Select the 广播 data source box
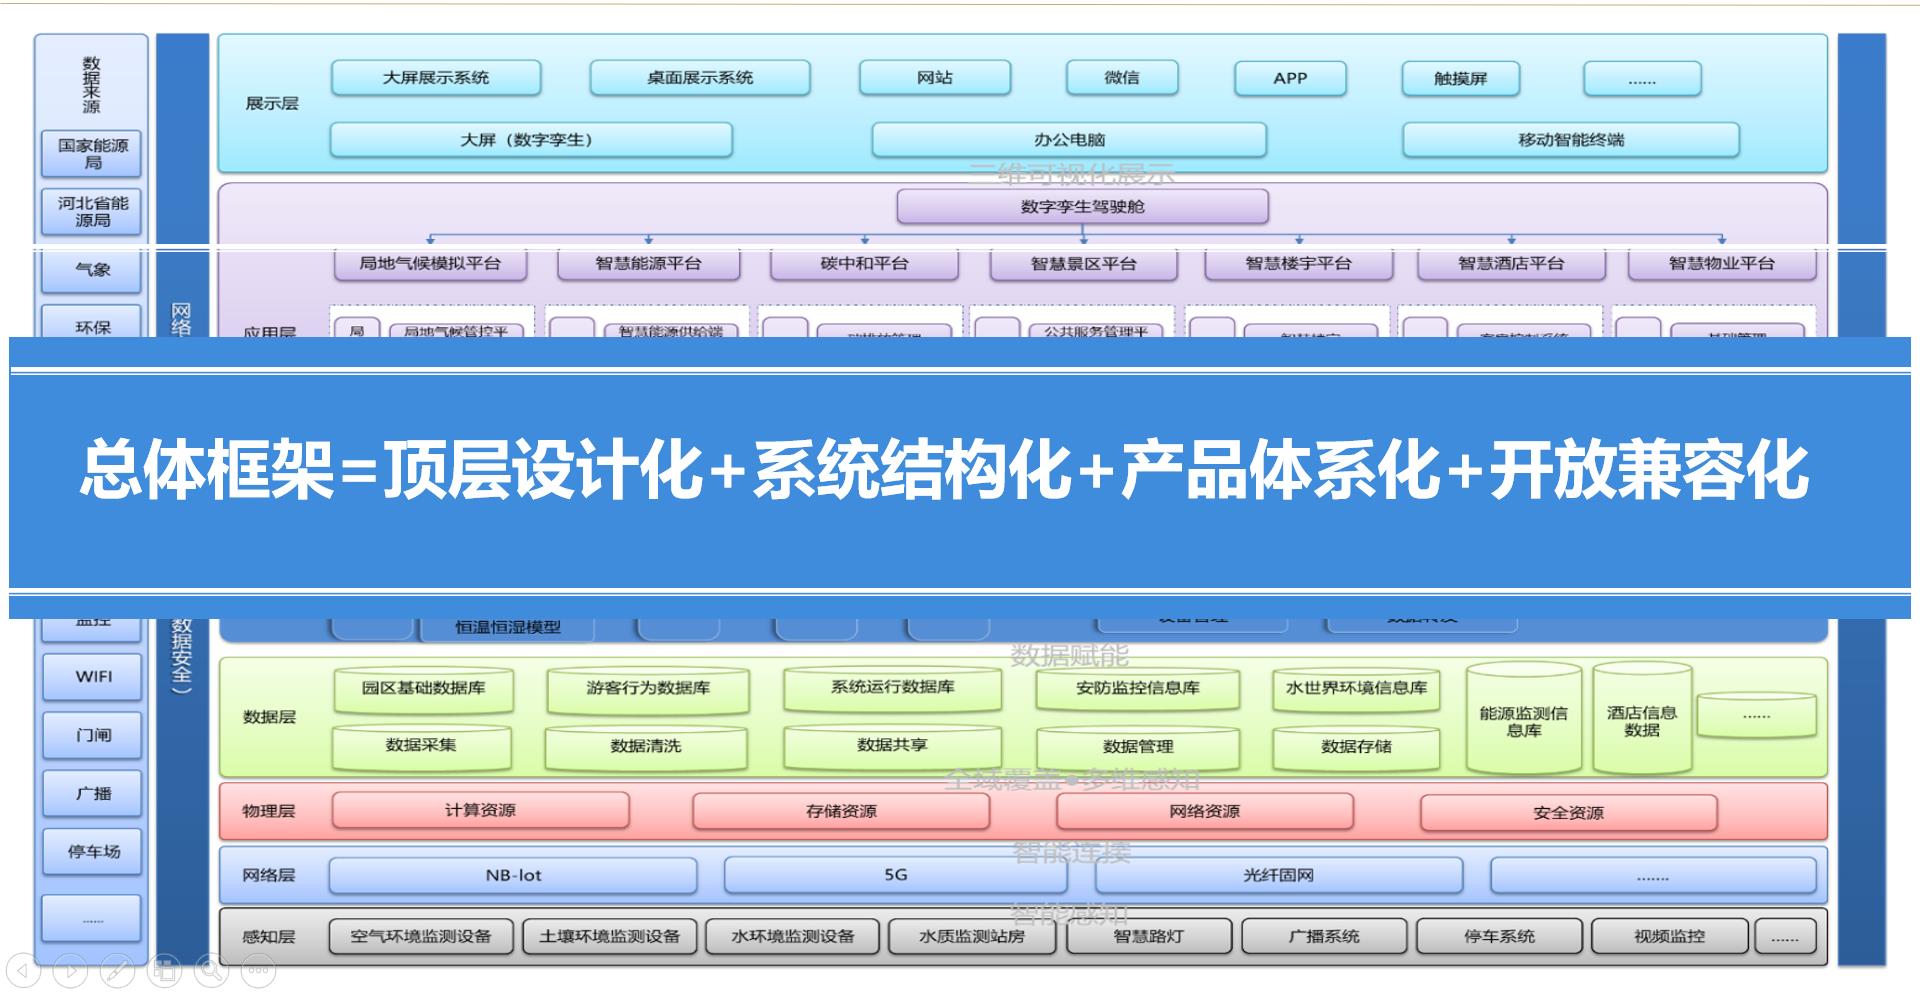The height and width of the screenshot is (994, 1920). [92, 793]
